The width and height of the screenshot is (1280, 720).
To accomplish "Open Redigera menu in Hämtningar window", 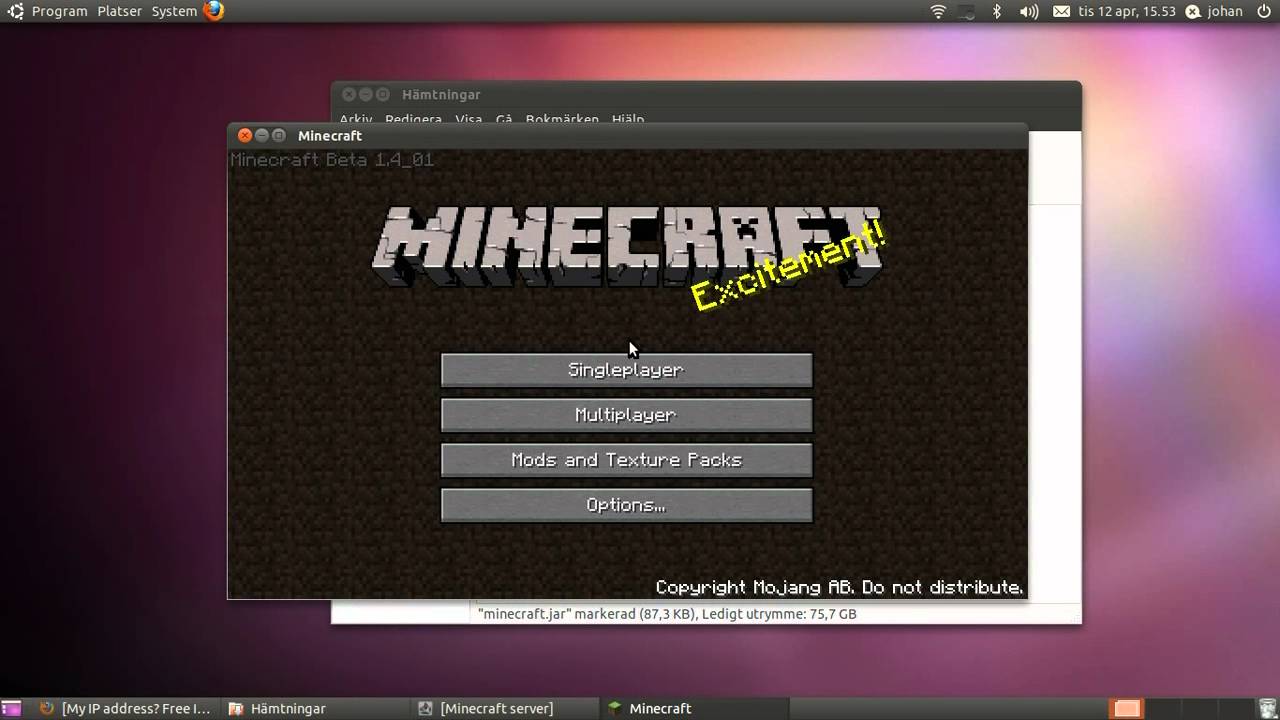I will [413, 119].
